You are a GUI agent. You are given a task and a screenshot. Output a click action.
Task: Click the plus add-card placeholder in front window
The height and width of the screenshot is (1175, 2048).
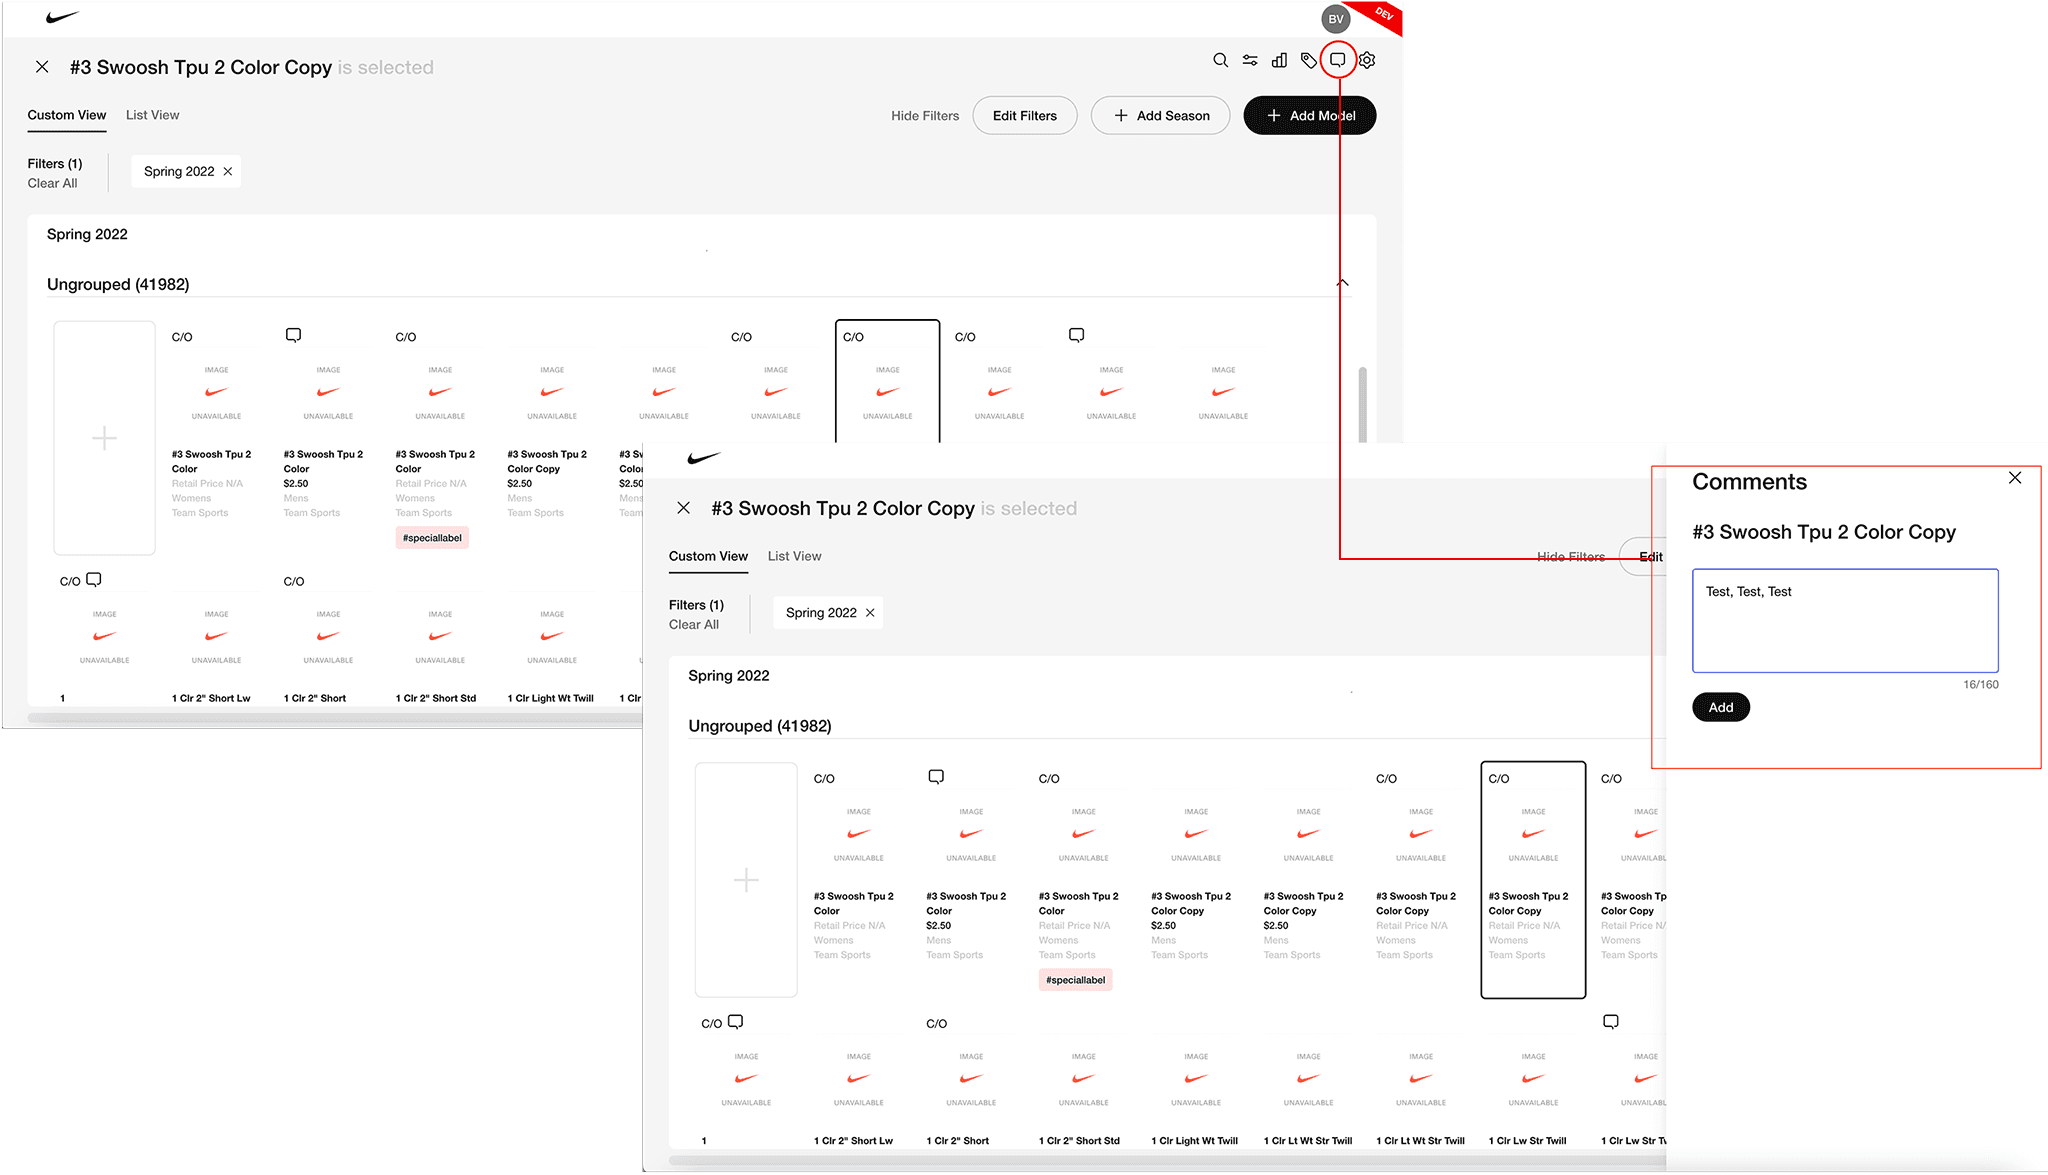(746, 880)
